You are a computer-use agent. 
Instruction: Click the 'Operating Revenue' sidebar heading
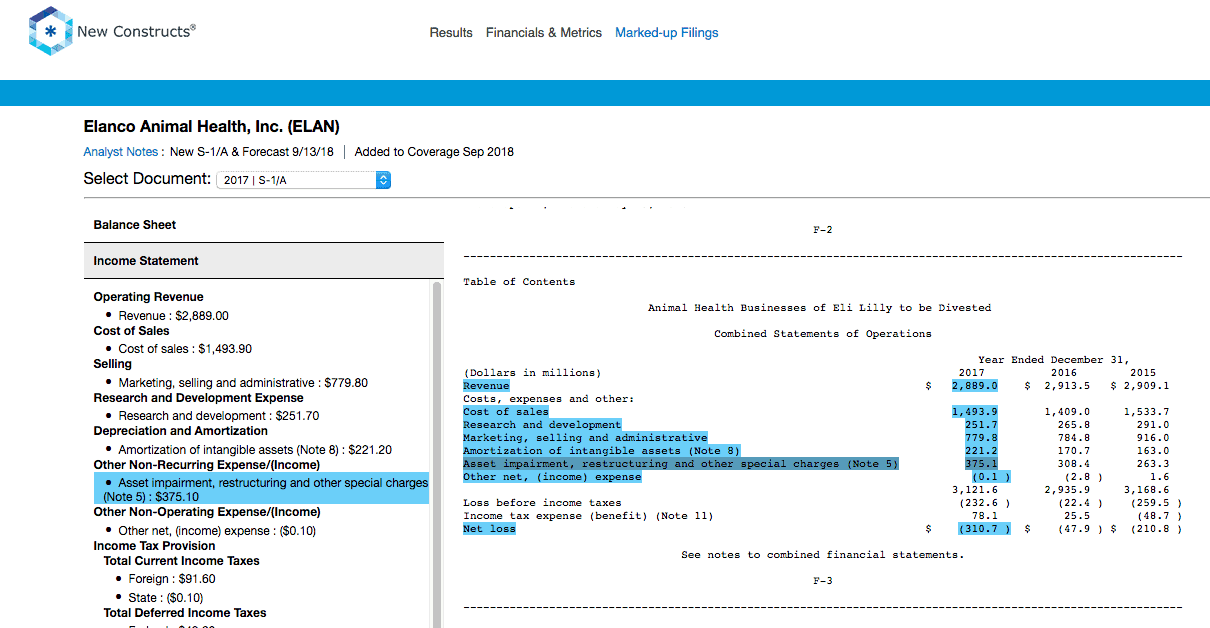pyautogui.click(x=148, y=297)
